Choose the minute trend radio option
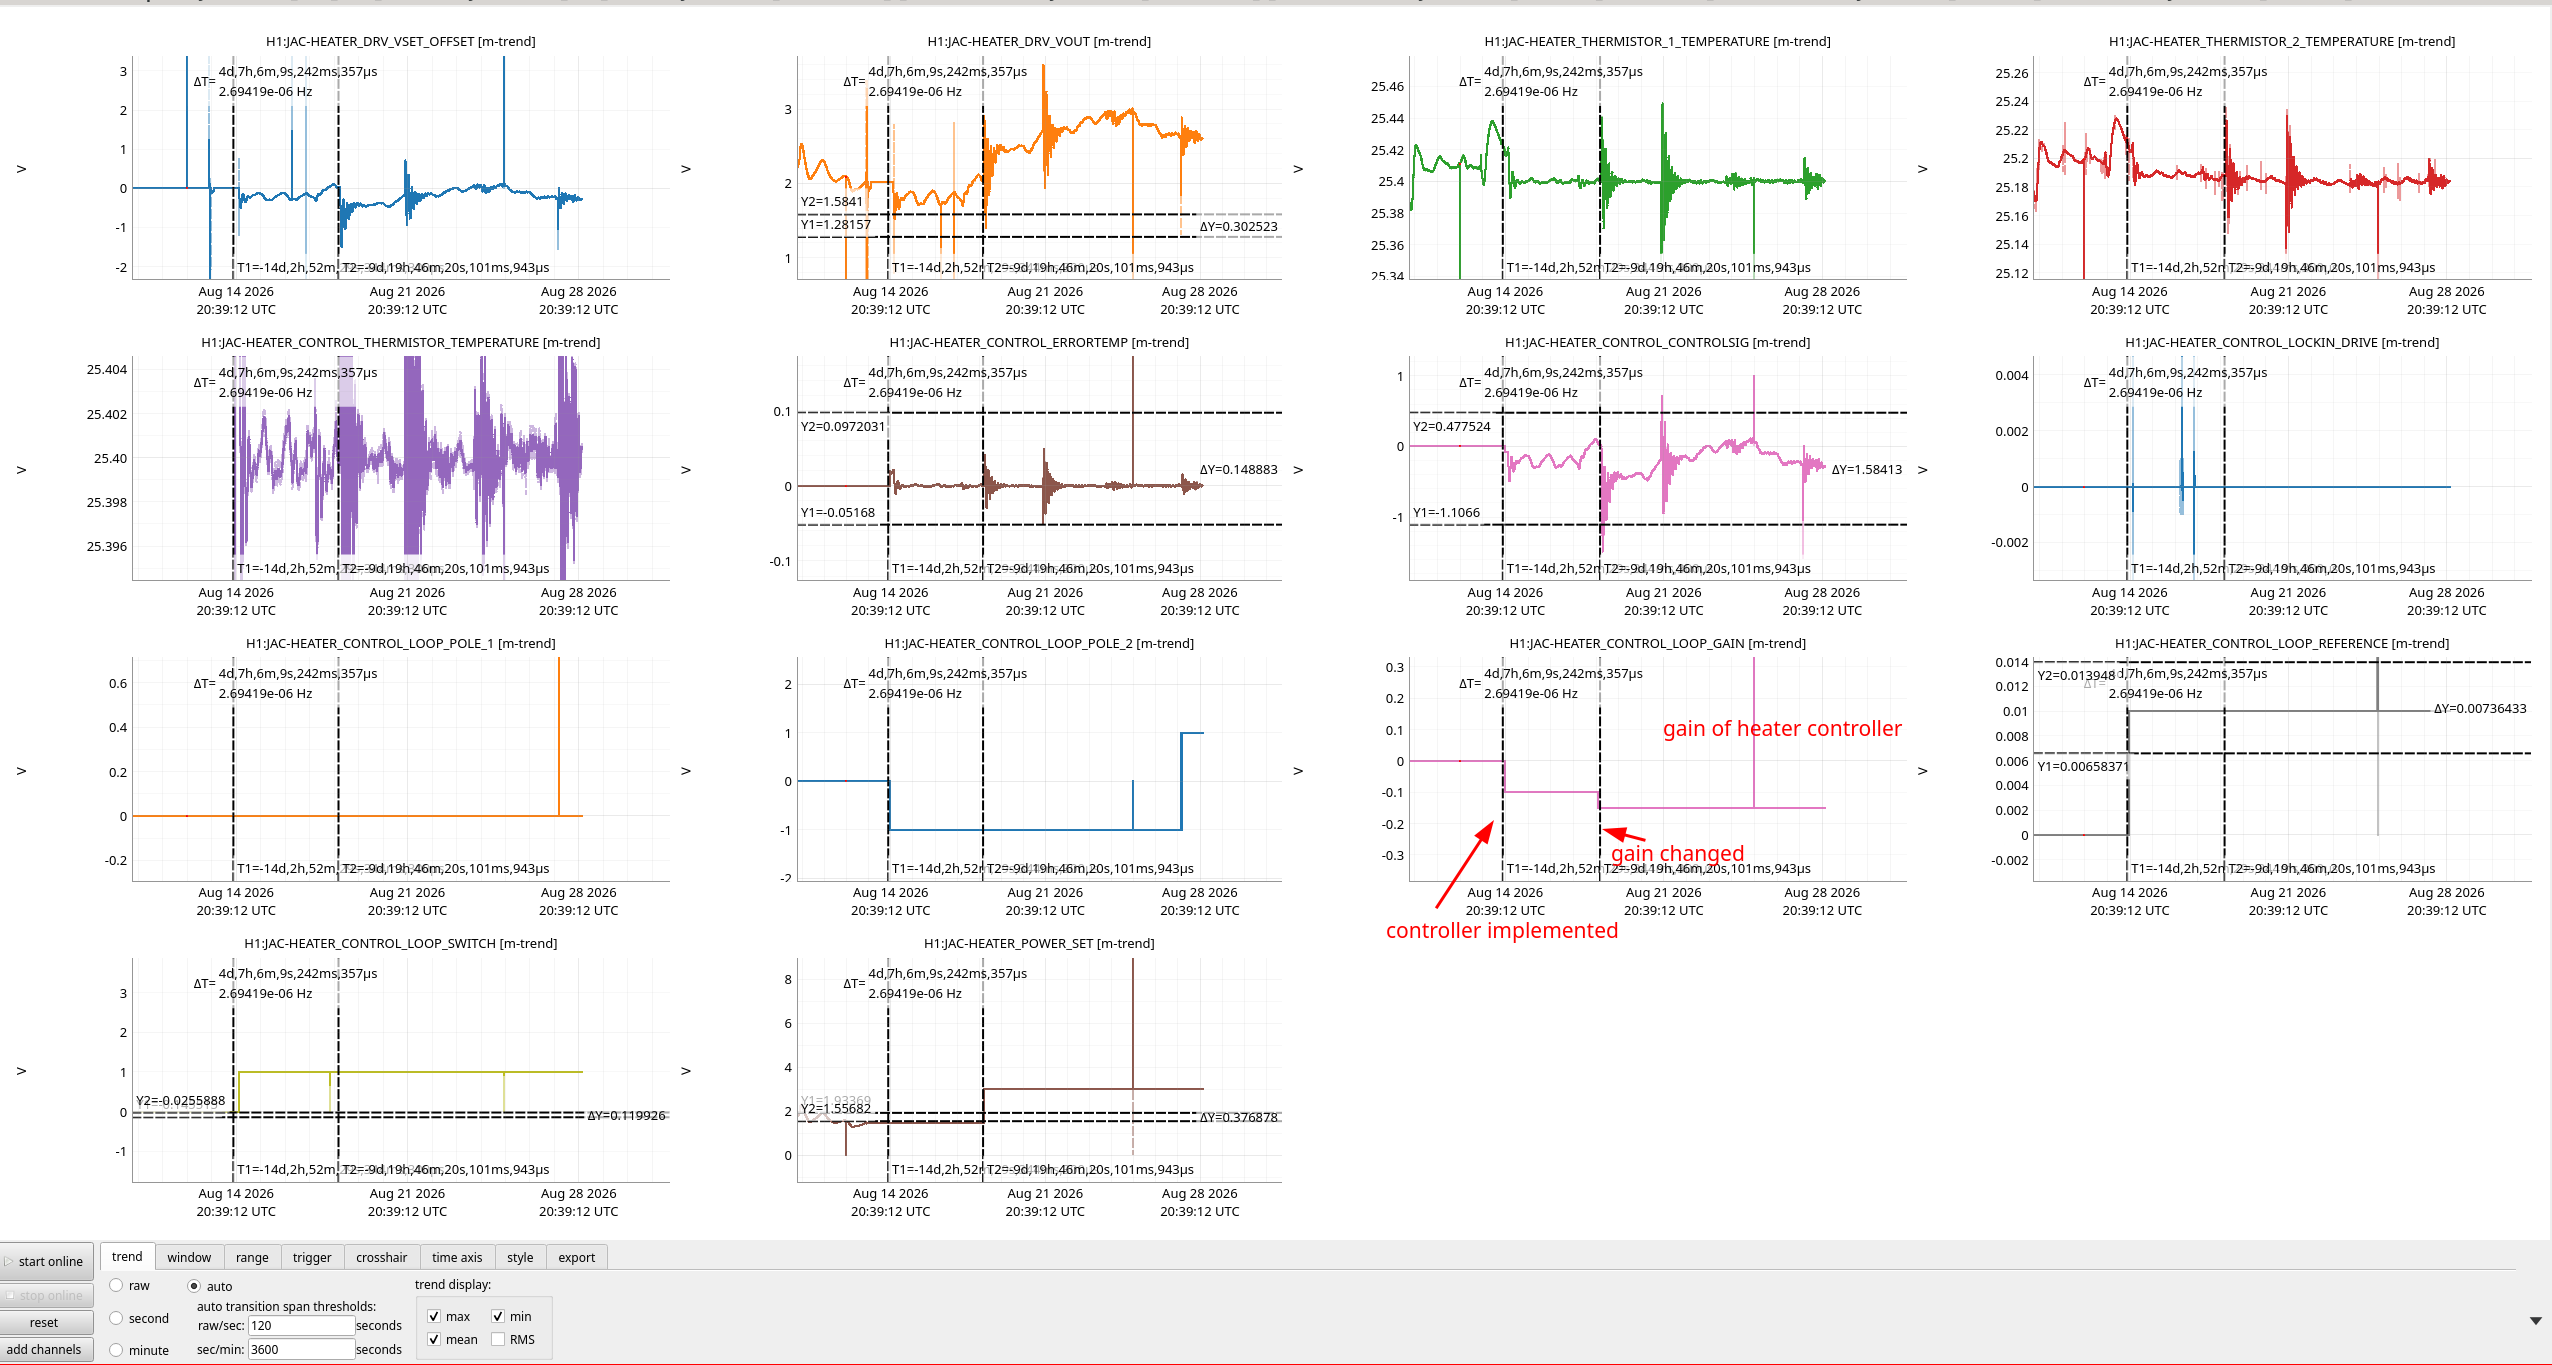The image size is (2552, 1365). pos(117,1349)
